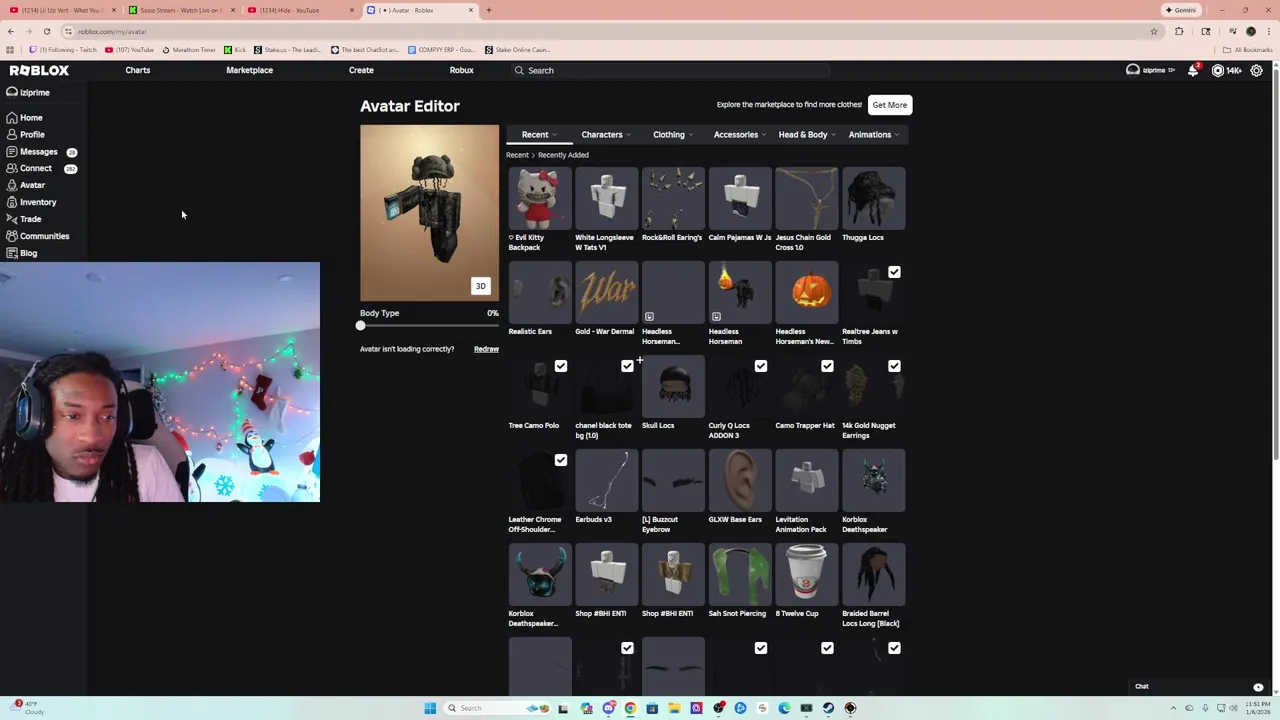The image size is (1280, 720).
Task: Uncheck Camo Trapper Hat item
Action: [827, 366]
